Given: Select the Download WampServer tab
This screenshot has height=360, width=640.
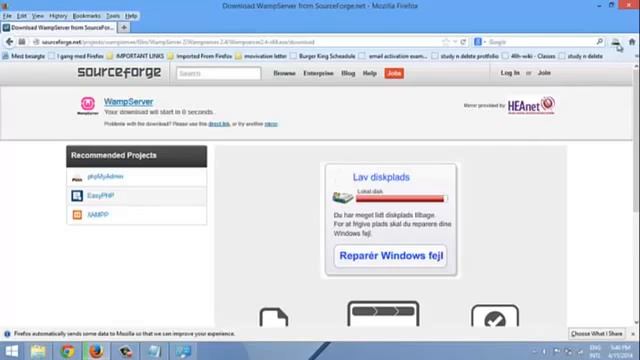Looking at the screenshot, I should 59,27.
